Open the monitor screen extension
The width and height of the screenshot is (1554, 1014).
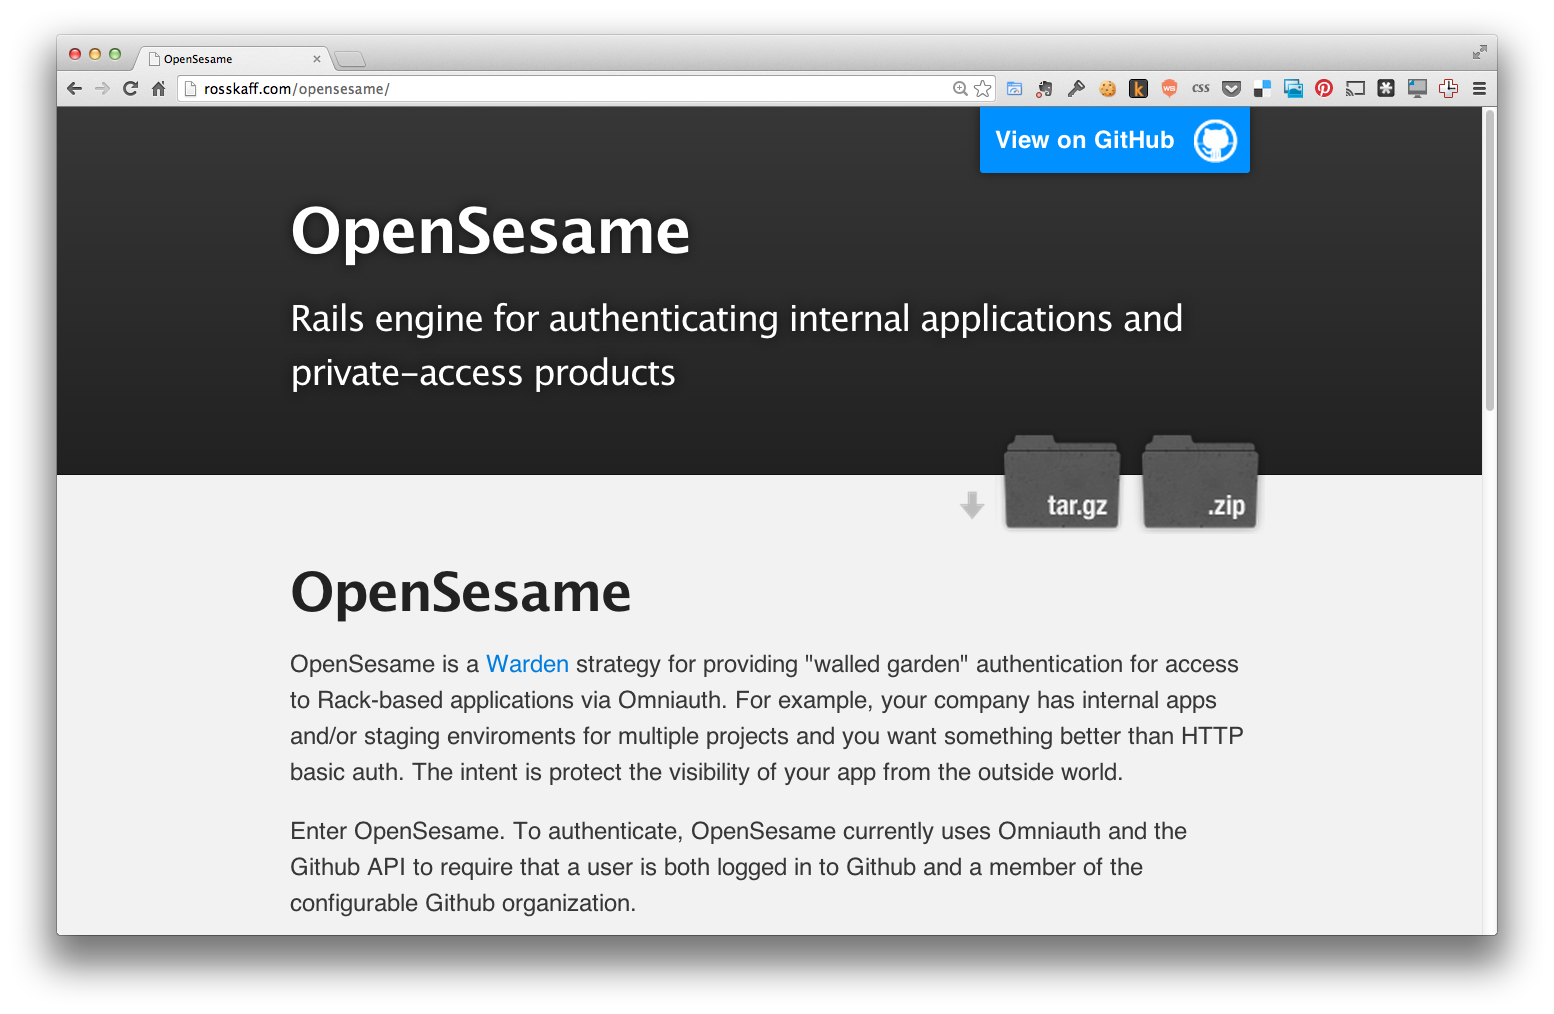click(1417, 89)
